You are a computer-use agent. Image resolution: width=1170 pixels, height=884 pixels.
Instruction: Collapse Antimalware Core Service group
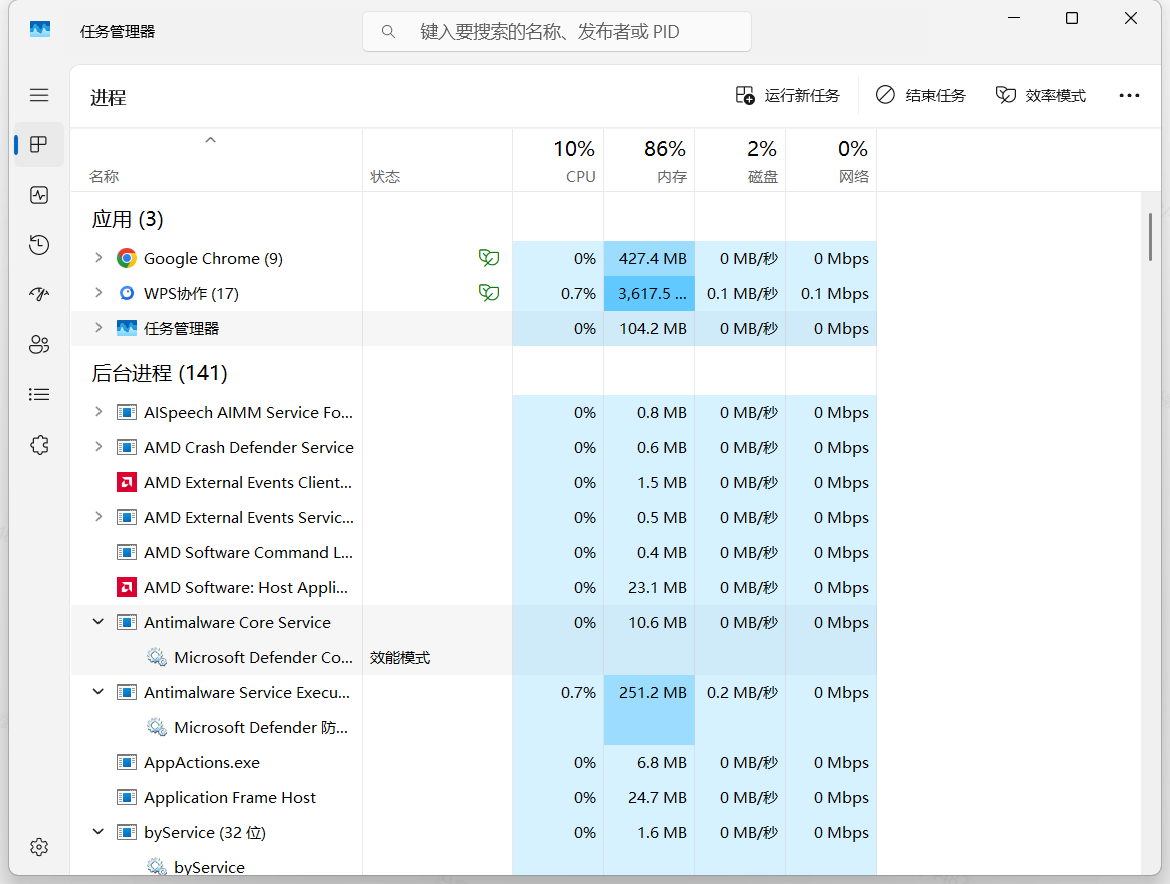(98, 622)
